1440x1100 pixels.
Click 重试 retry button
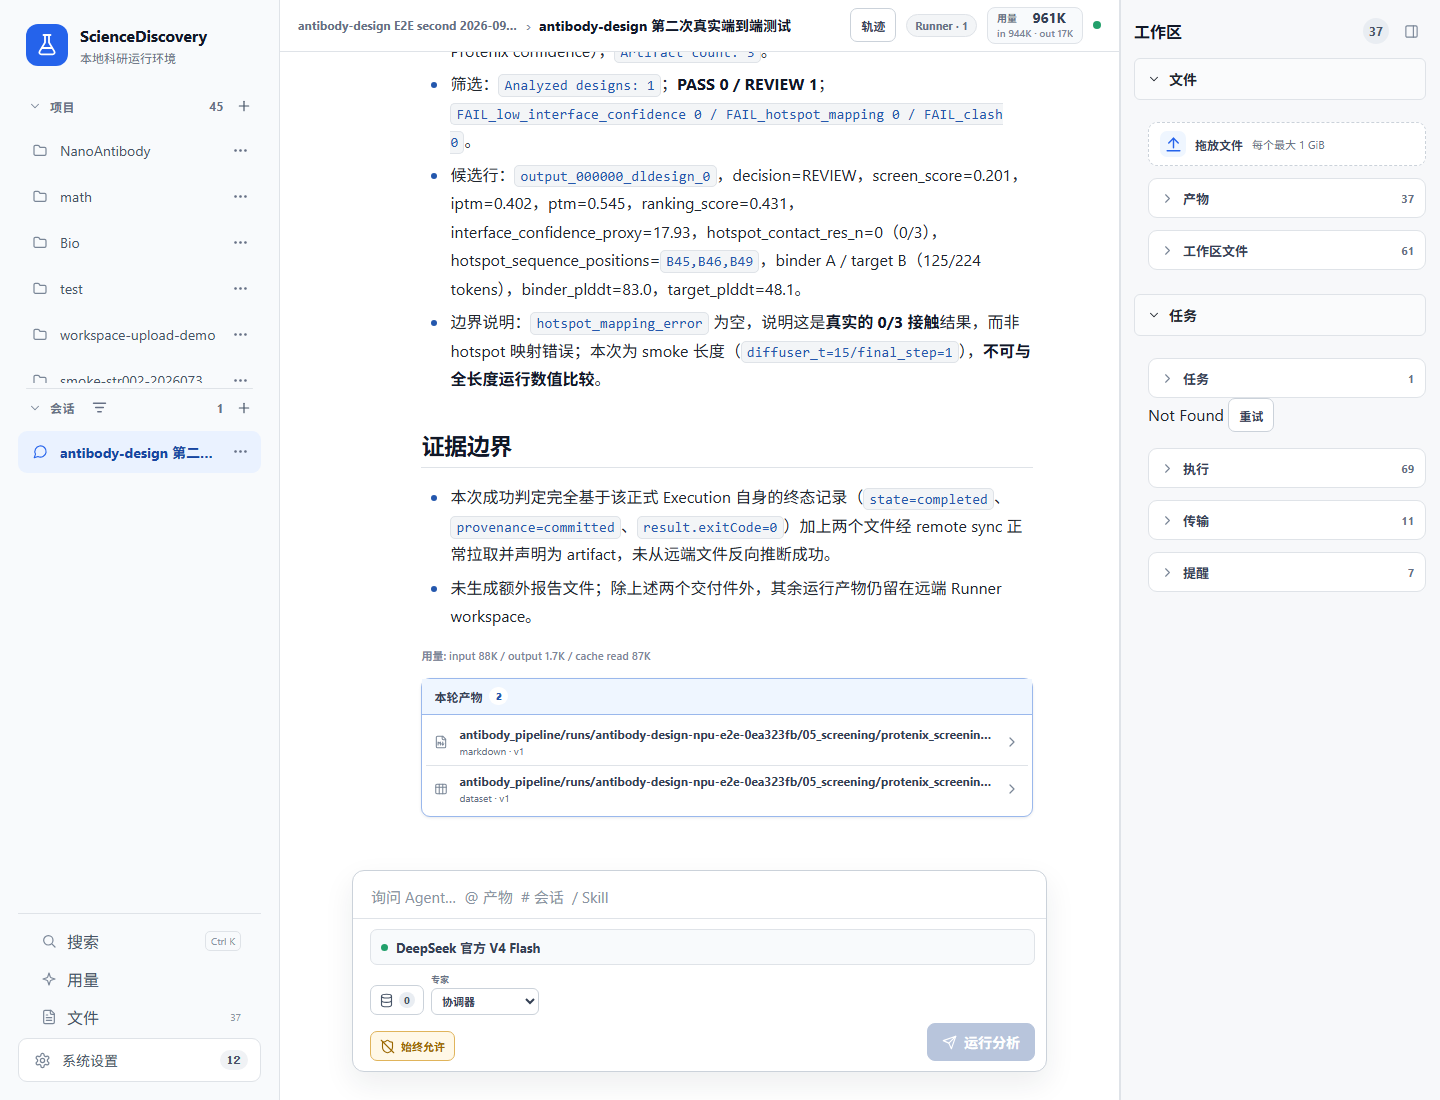(1251, 416)
